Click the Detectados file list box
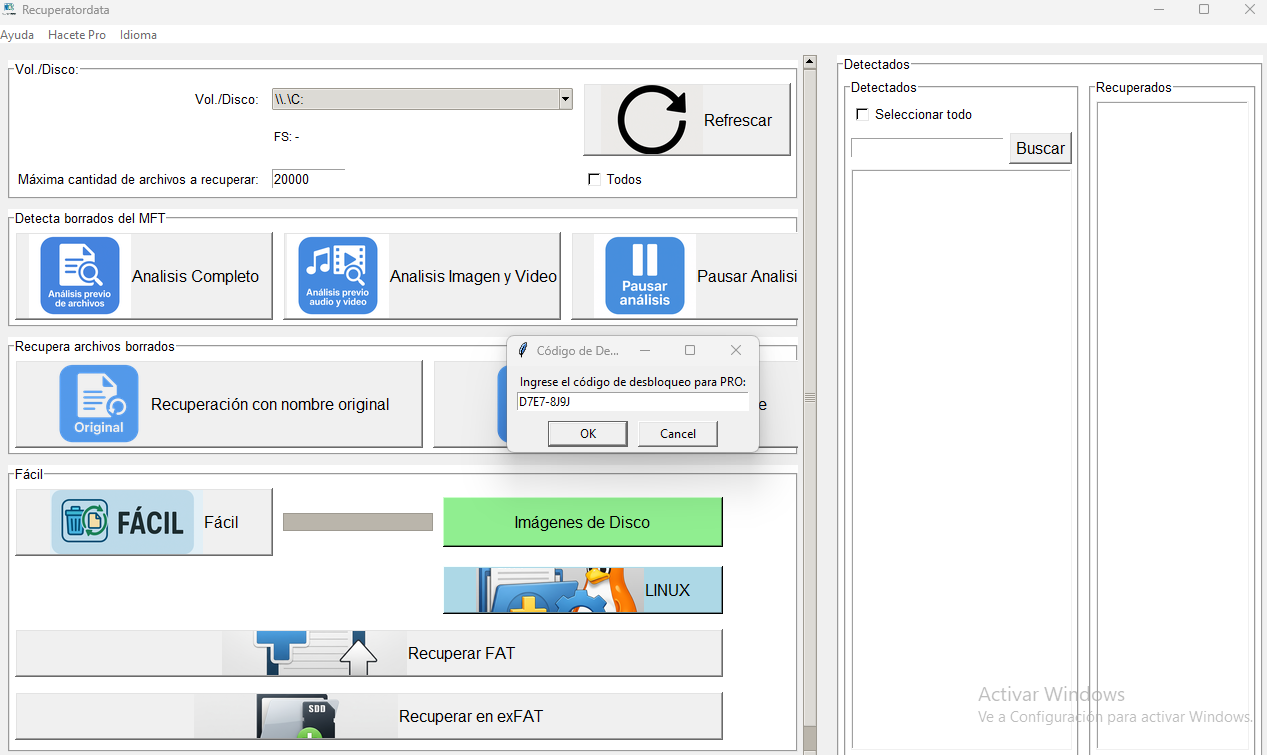 (961, 460)
